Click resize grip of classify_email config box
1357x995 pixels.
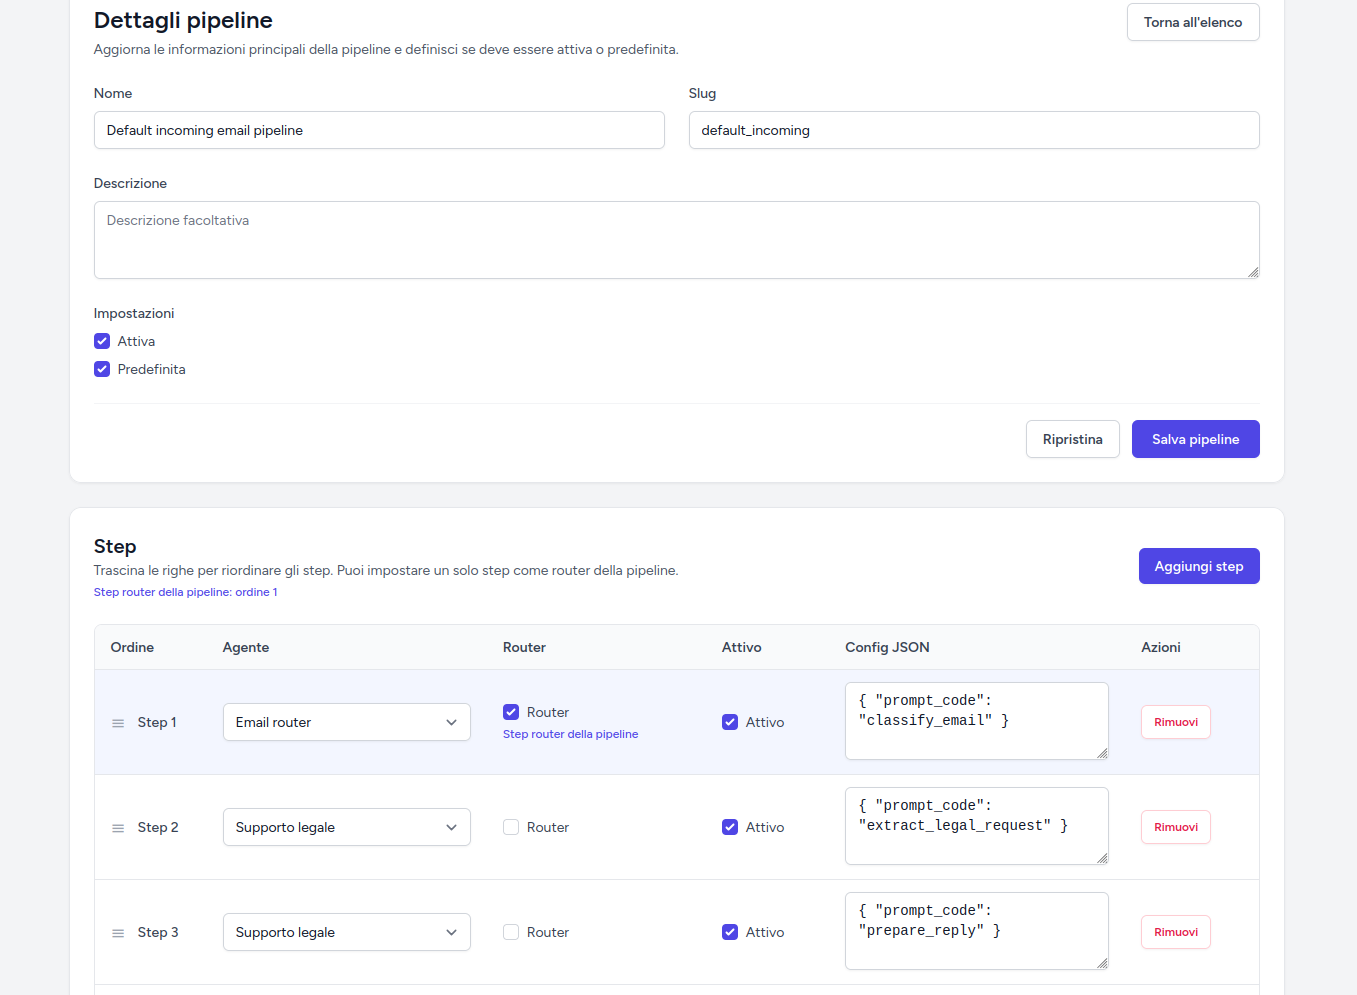point(1102,753)
